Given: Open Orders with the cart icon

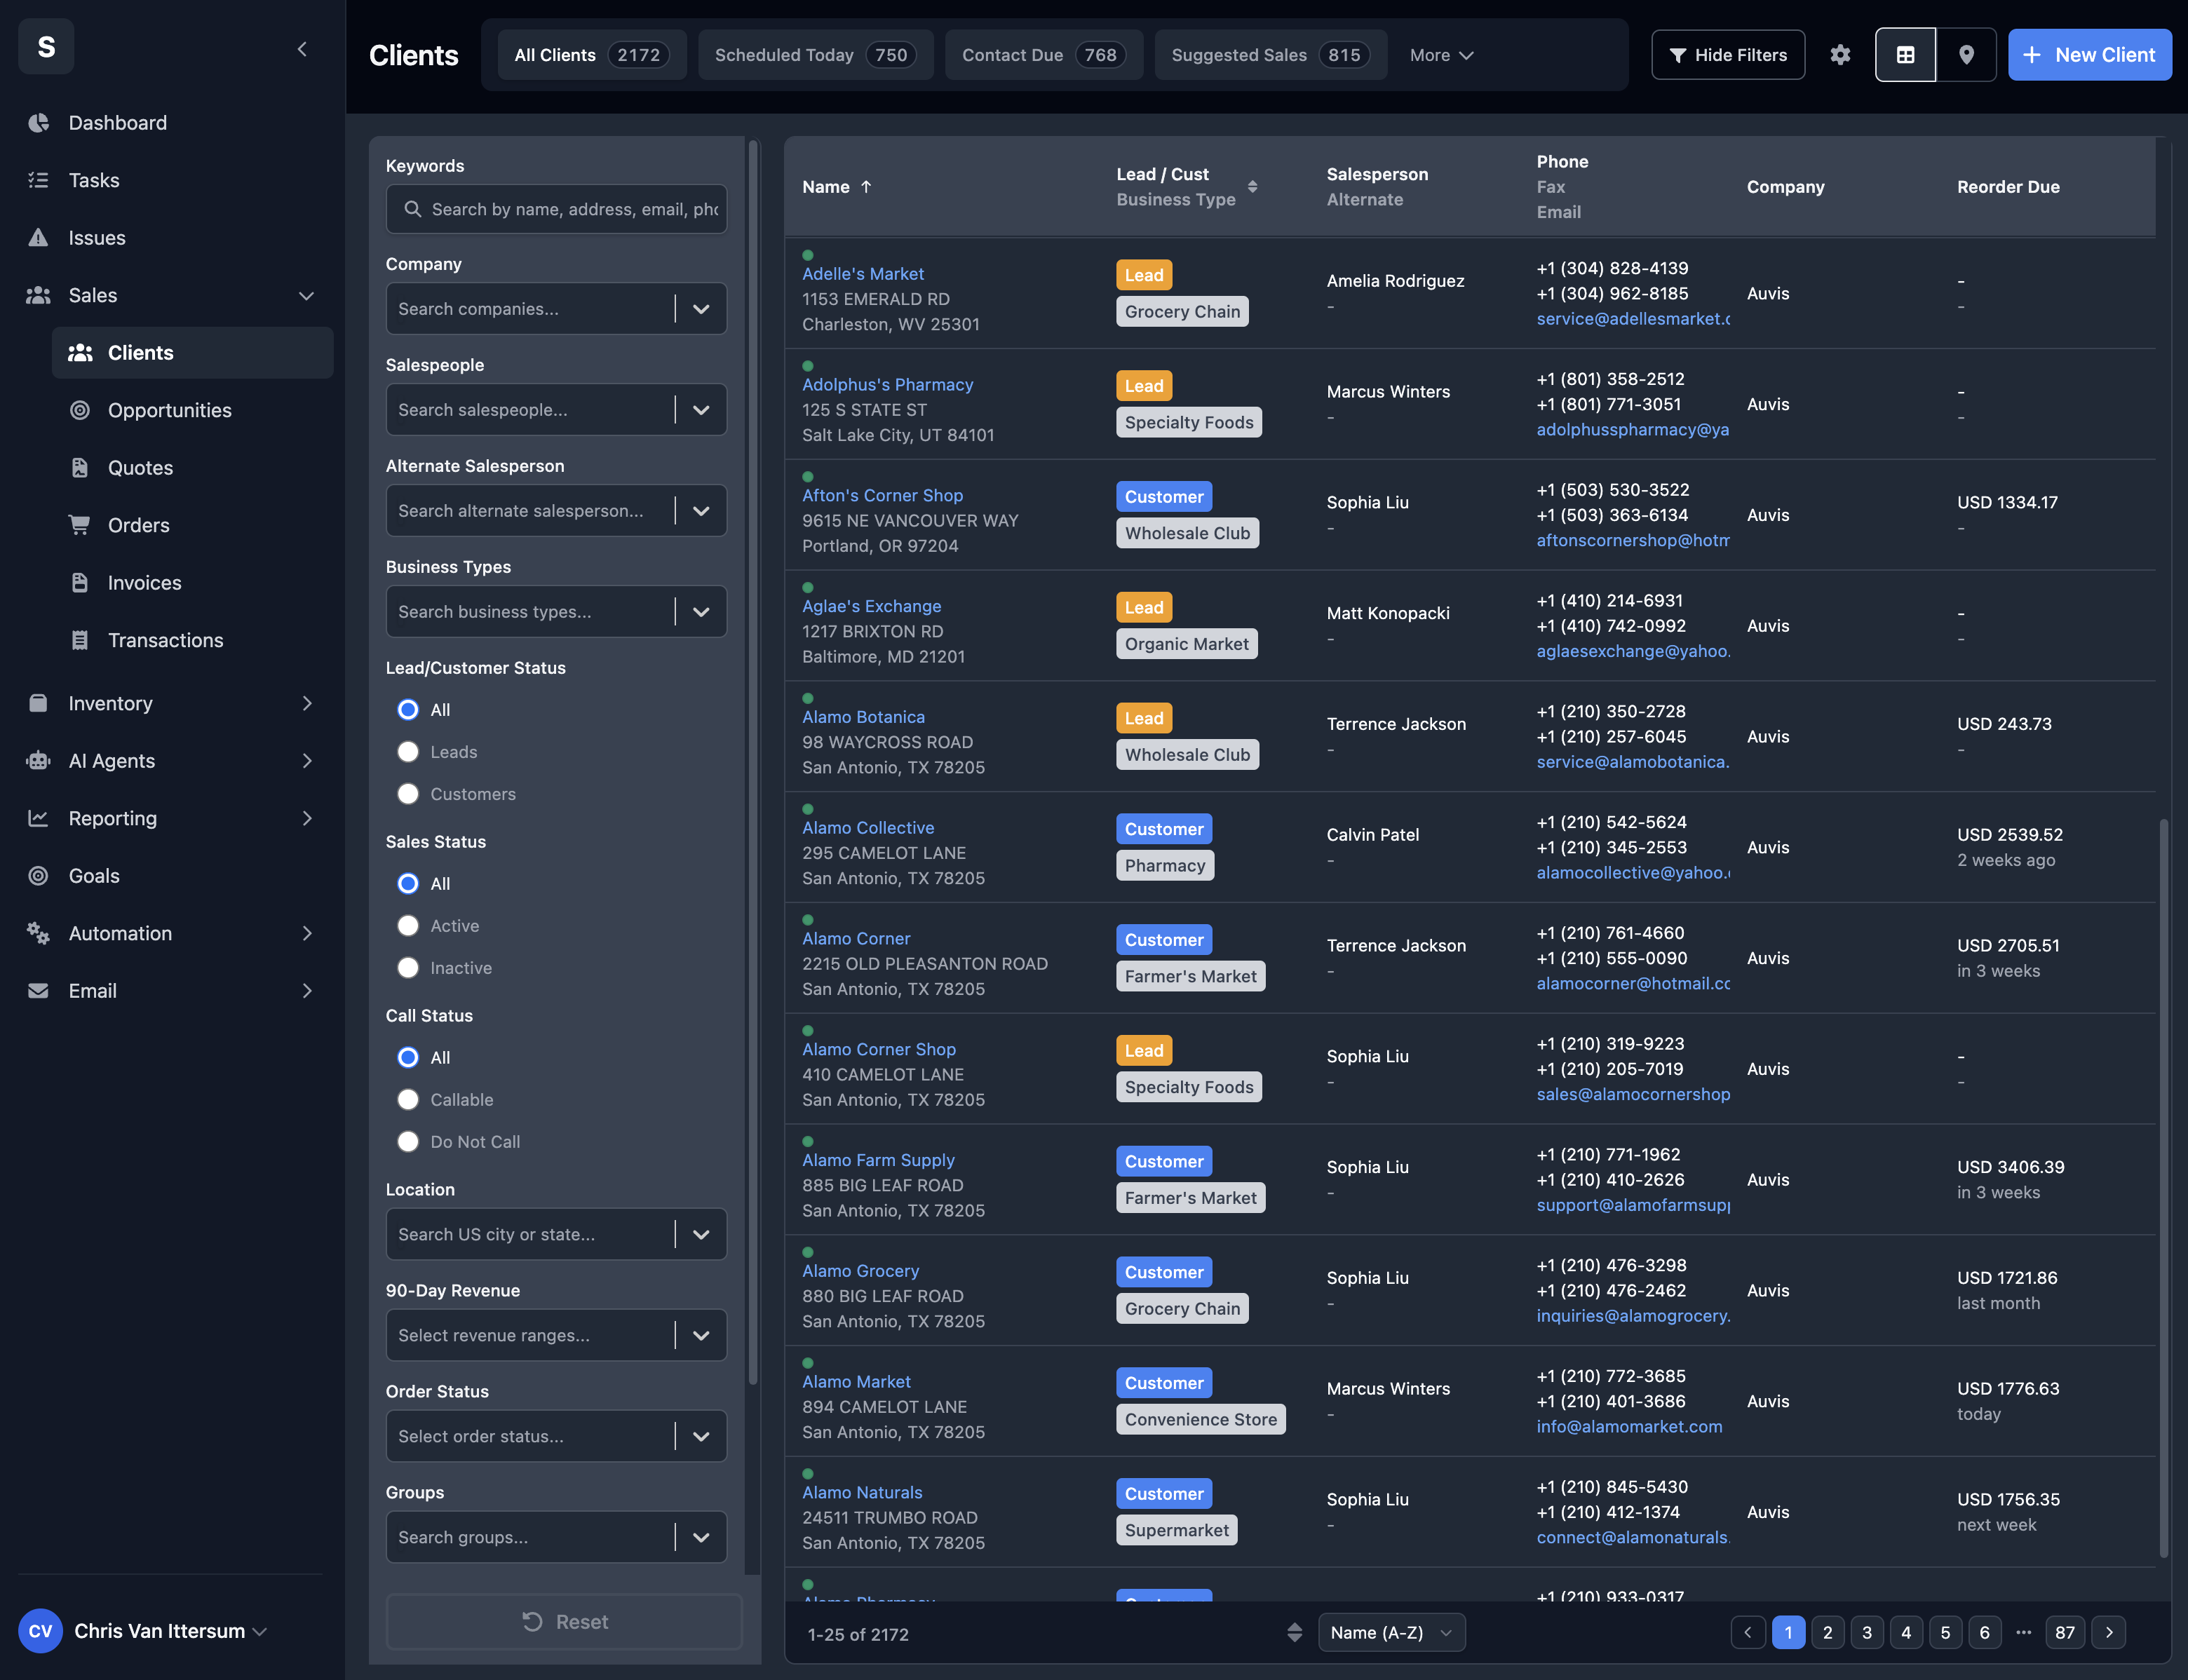Looking at the screenshot, I should tap(80, 525).
